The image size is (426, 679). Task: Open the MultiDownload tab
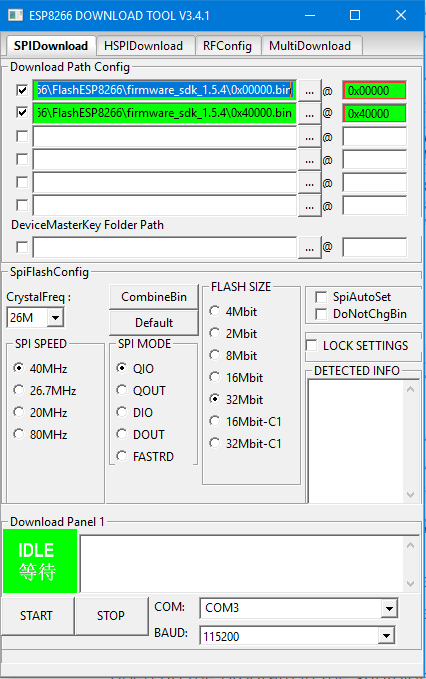[x=310, y=45]
